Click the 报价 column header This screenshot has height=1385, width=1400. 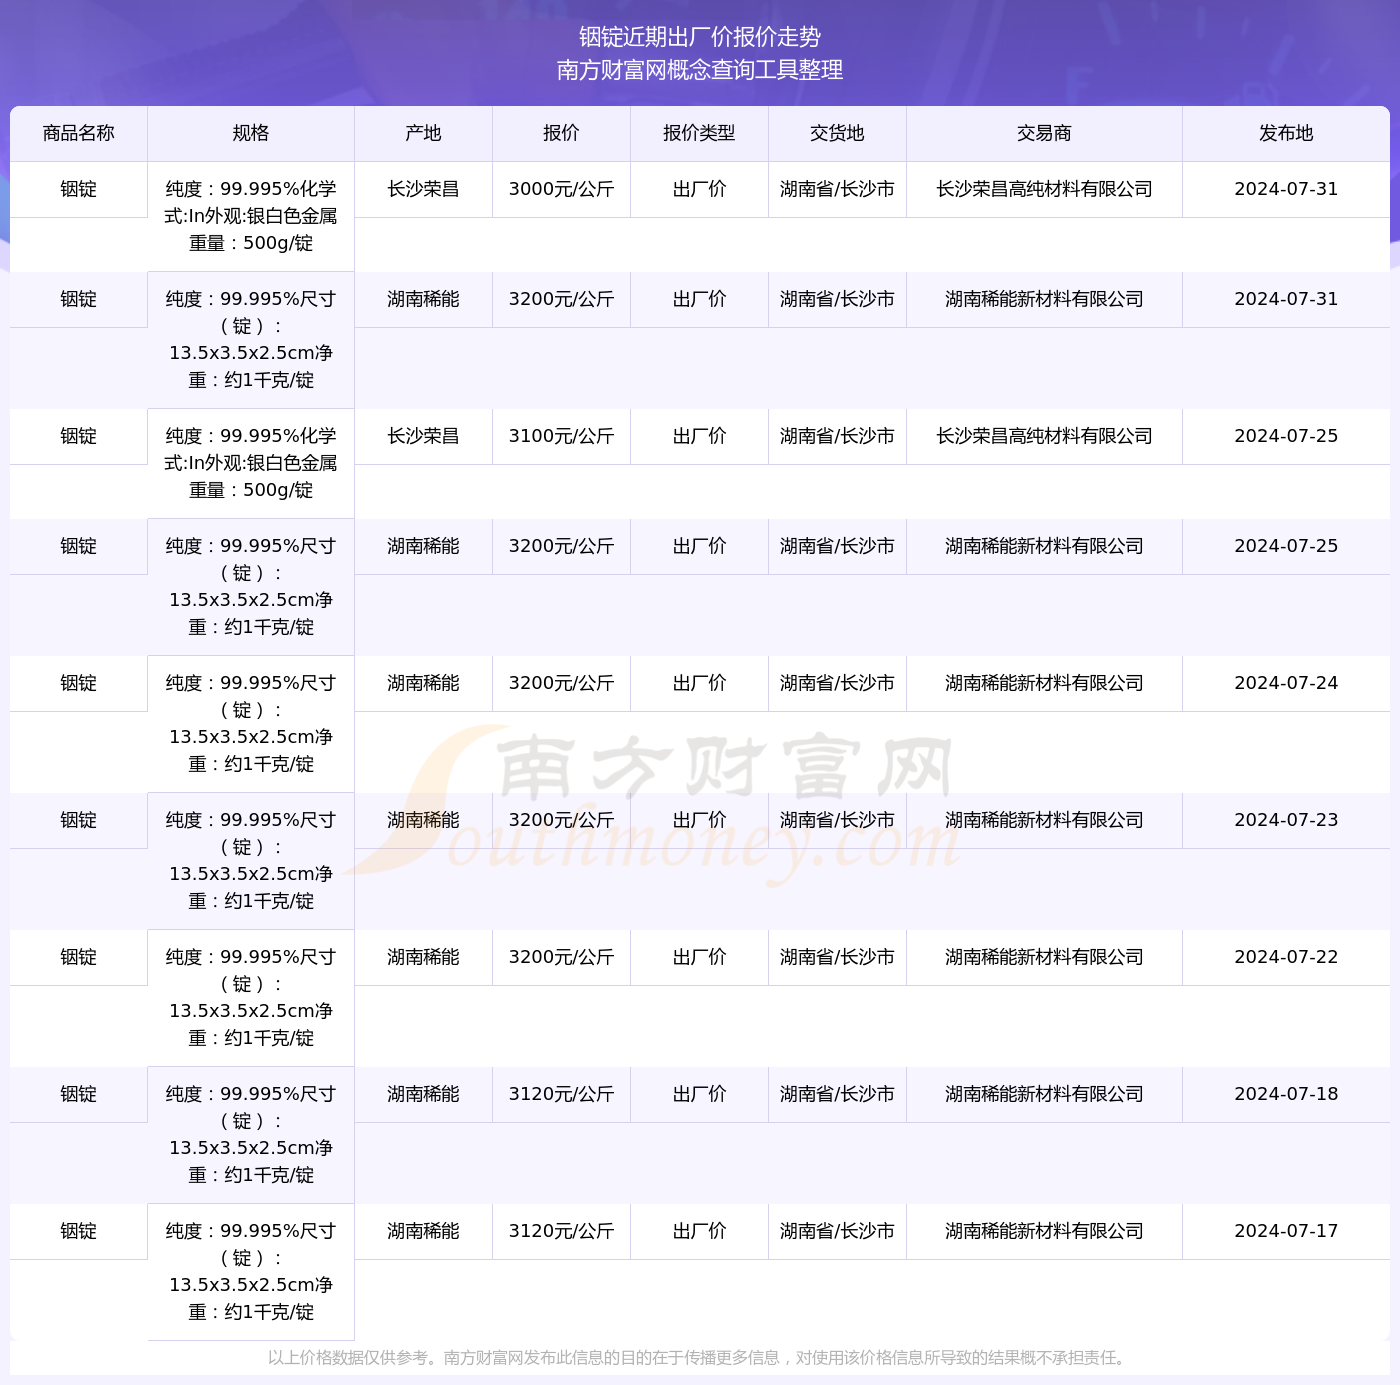562,133
